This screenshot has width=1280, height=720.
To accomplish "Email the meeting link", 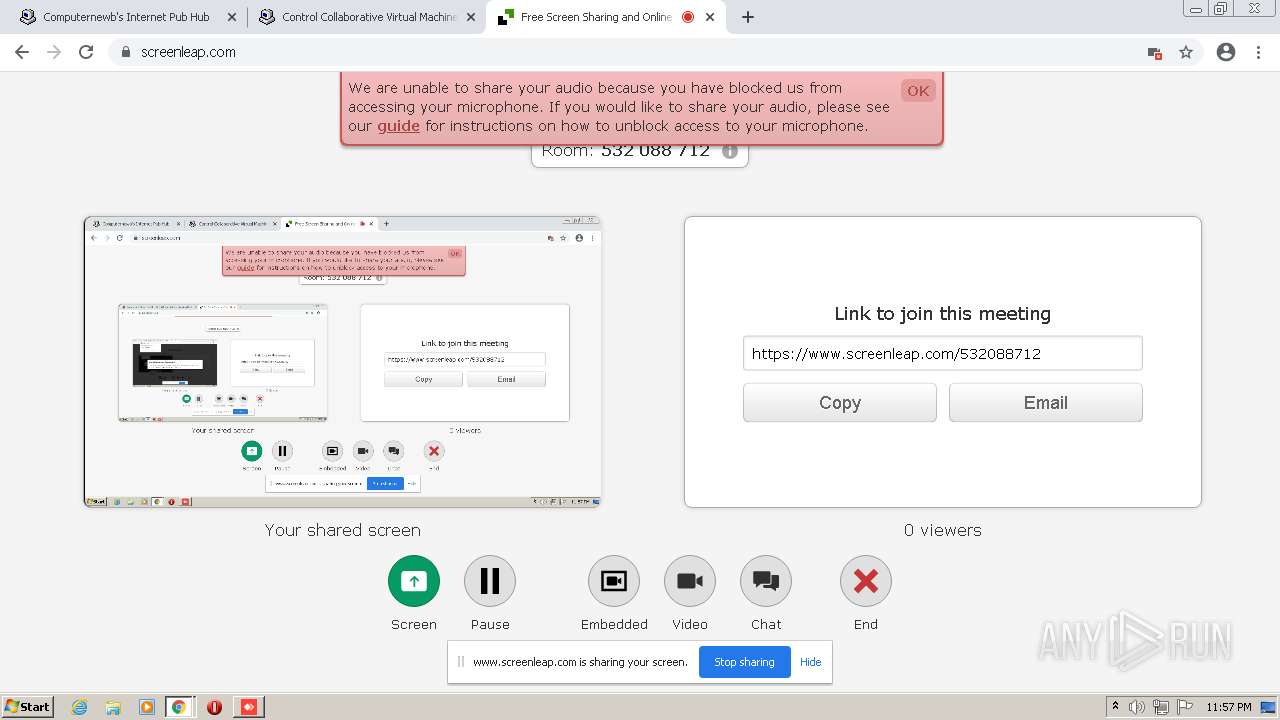I will pyautogui.click(x=1046, y=403).
